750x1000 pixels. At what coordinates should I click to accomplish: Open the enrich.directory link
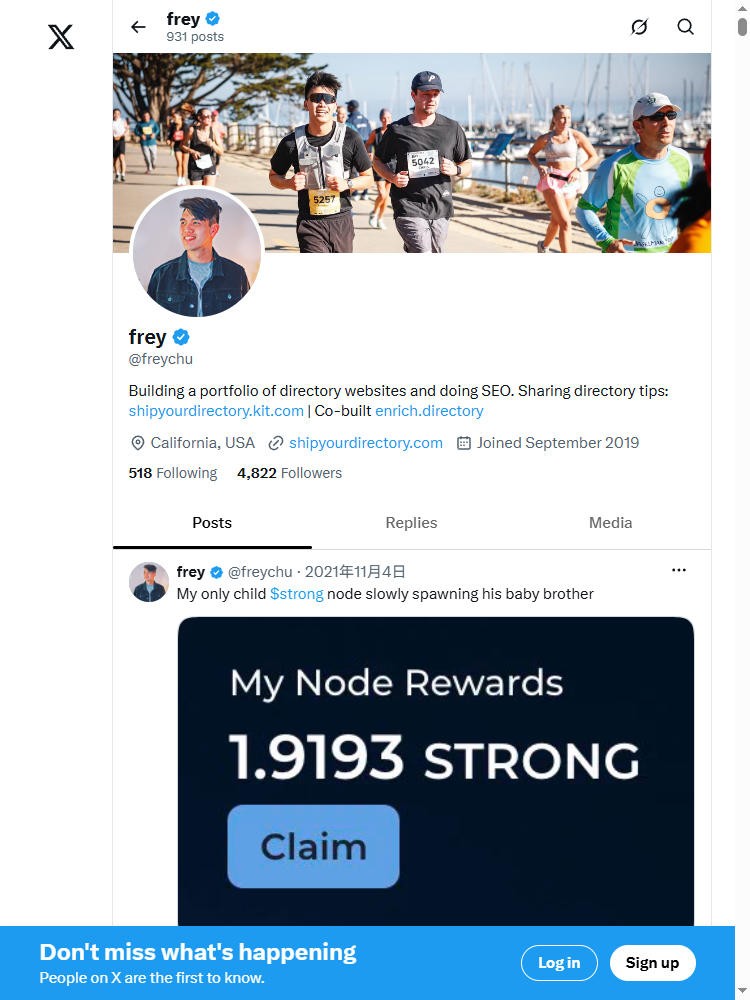pyautogui.click(x=429, y=411)
